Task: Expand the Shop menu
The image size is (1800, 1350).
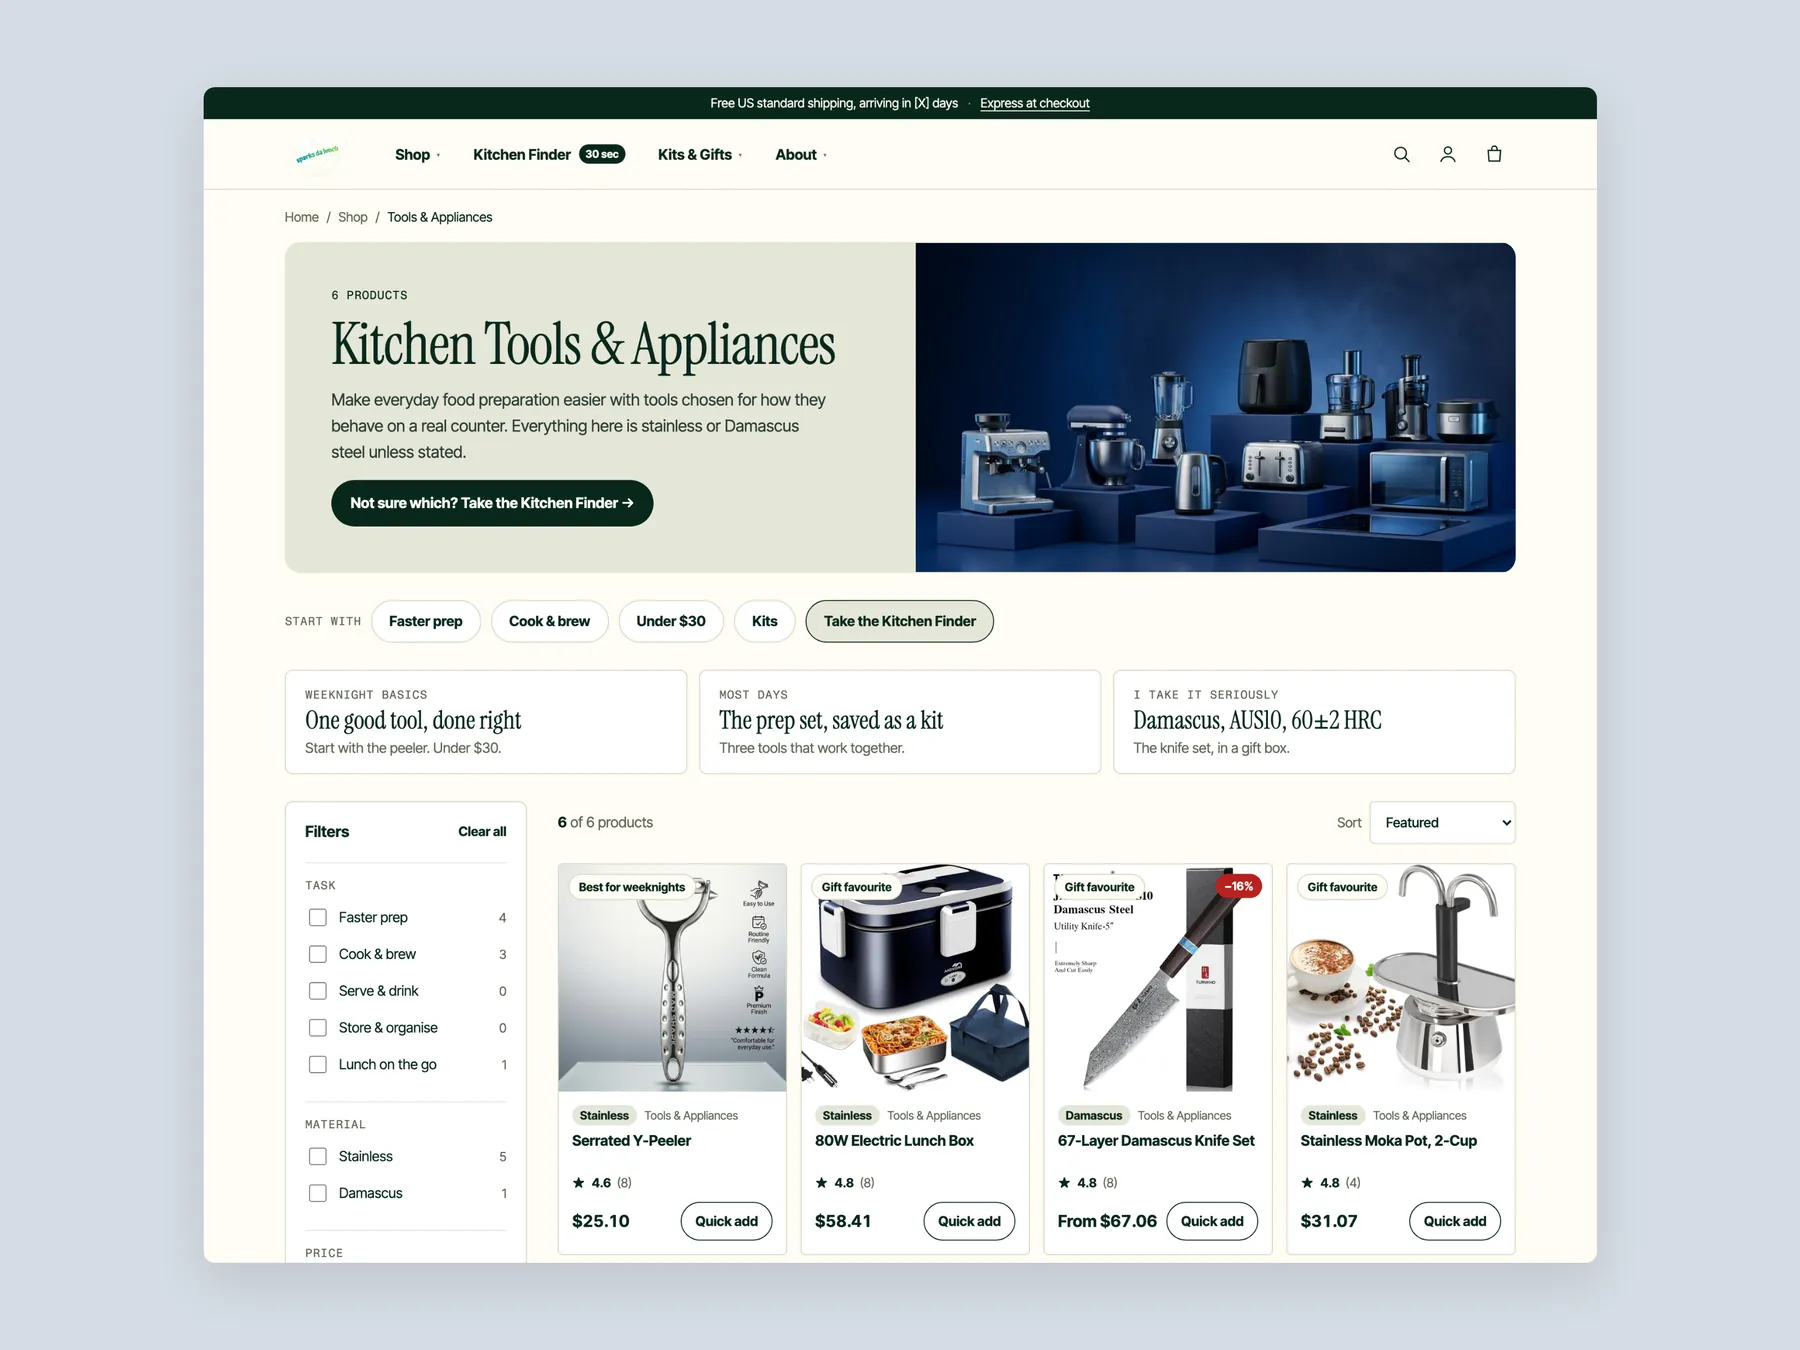Action: coord(417,155)
